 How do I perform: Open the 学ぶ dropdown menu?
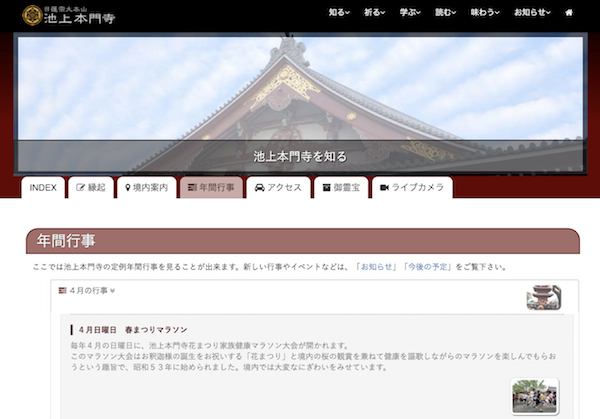[410, 13]
